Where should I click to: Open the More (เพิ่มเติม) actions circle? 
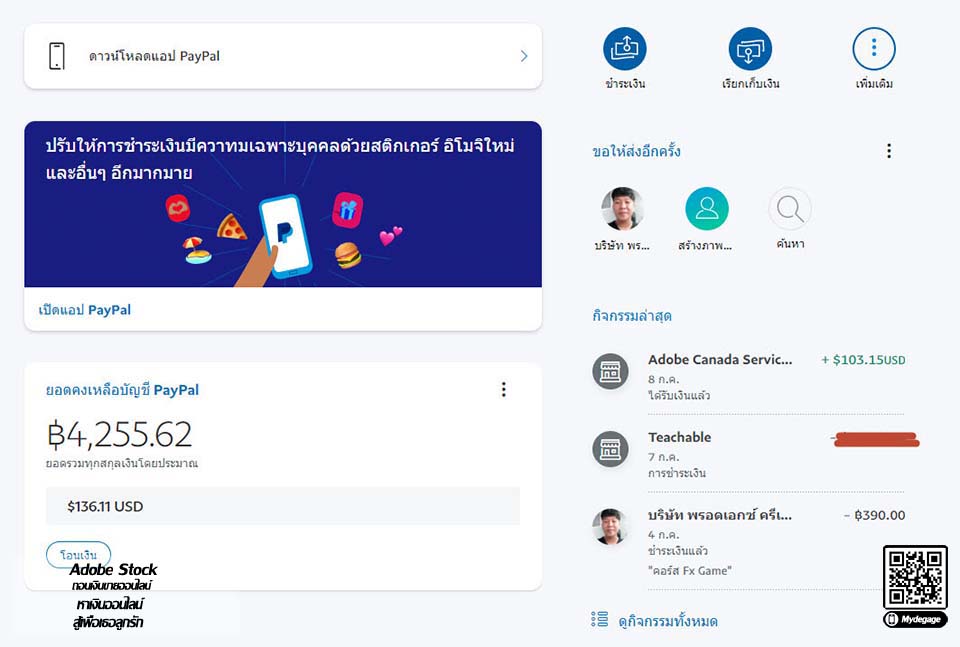click(874, 48)
